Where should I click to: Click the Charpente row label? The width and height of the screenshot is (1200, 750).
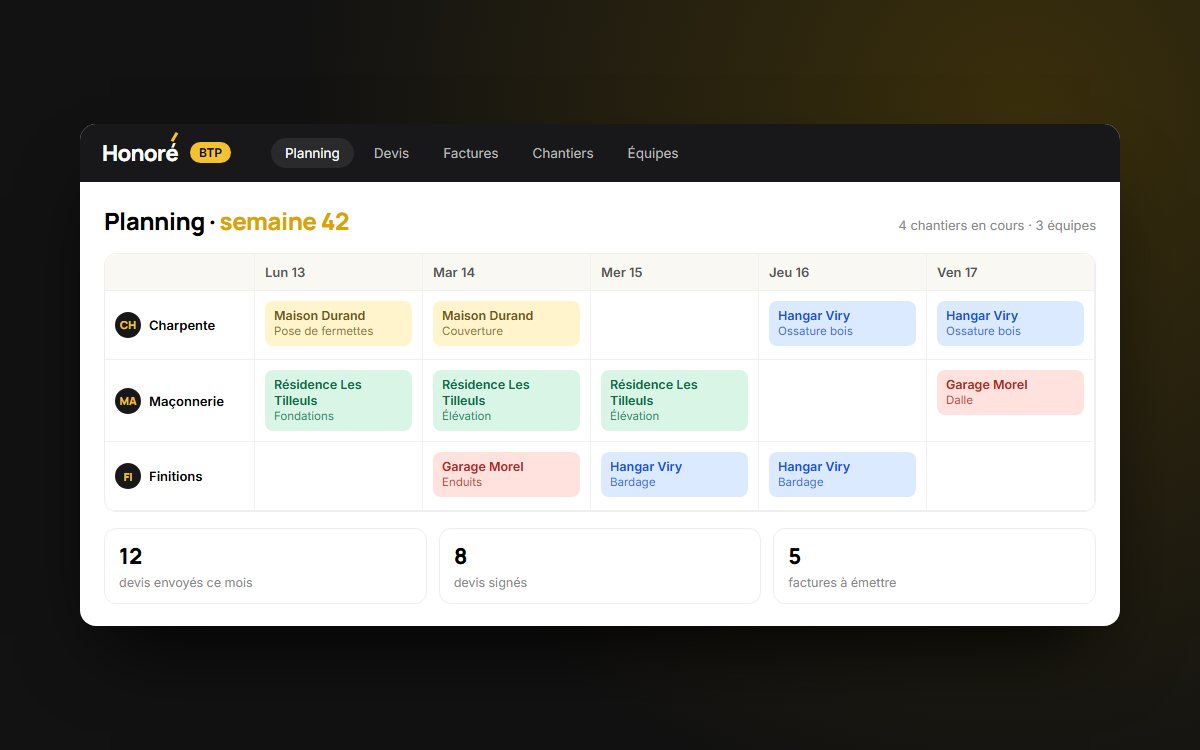click(182, 325)
